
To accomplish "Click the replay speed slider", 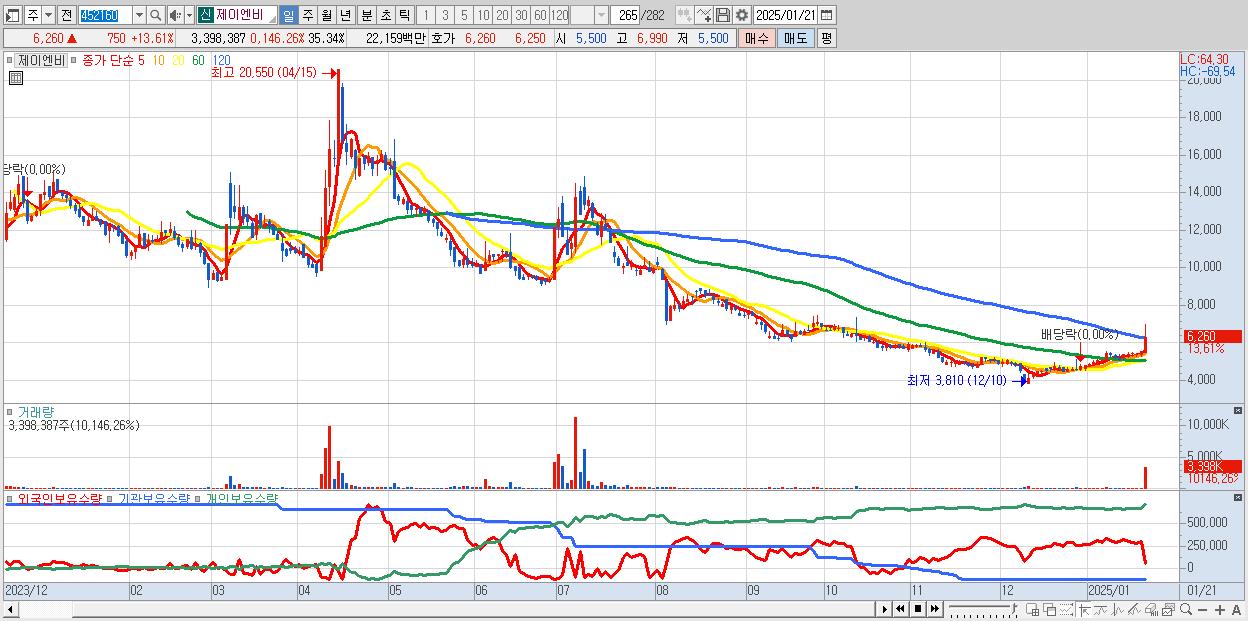I will pos(982,609).
